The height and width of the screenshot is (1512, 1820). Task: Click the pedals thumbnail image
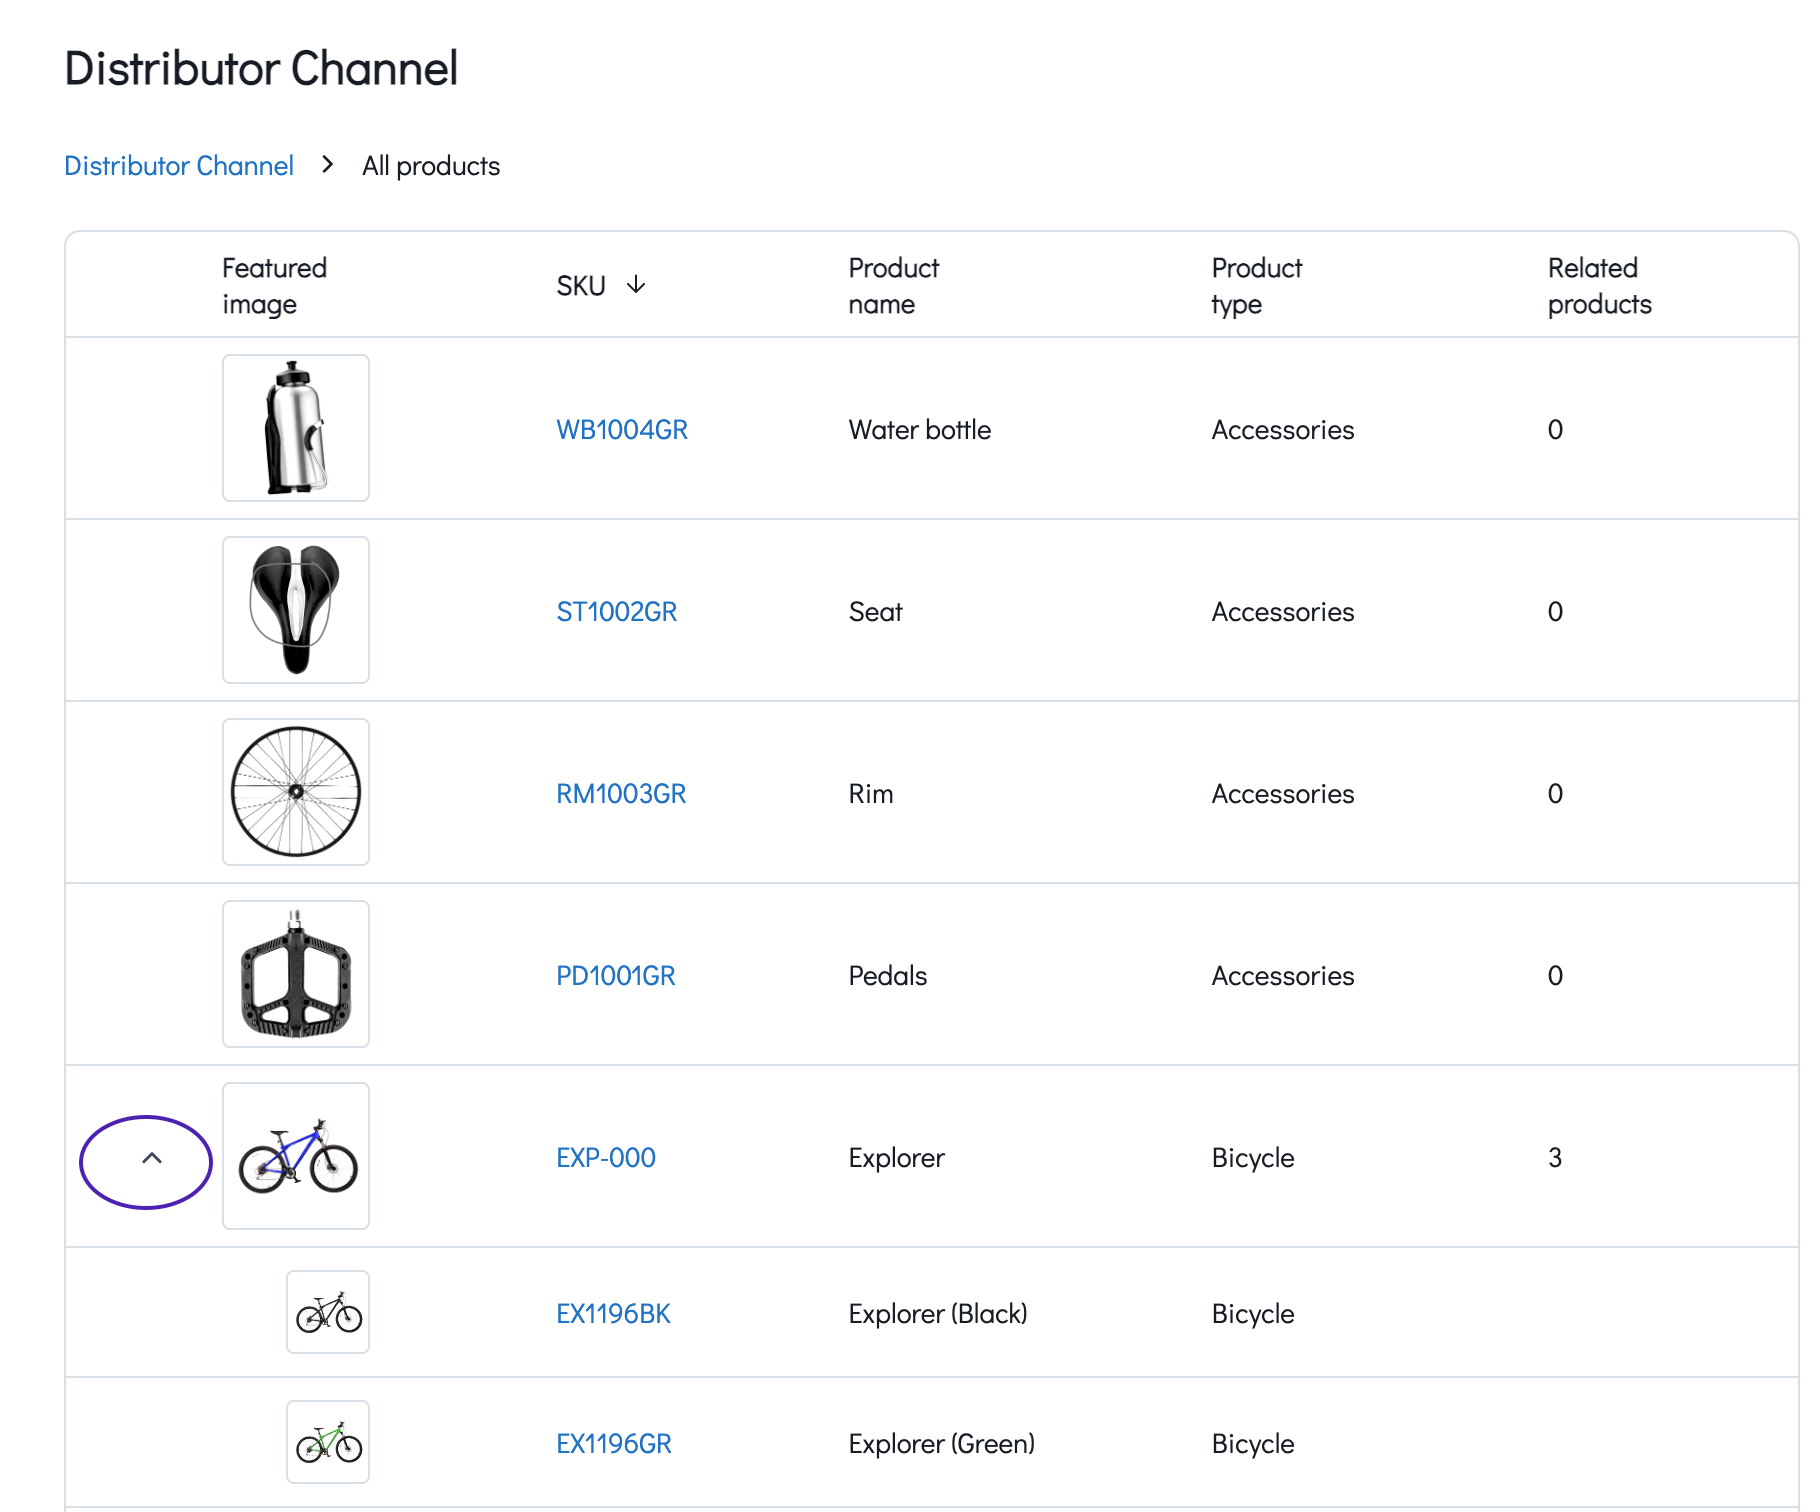click(296, 974)
